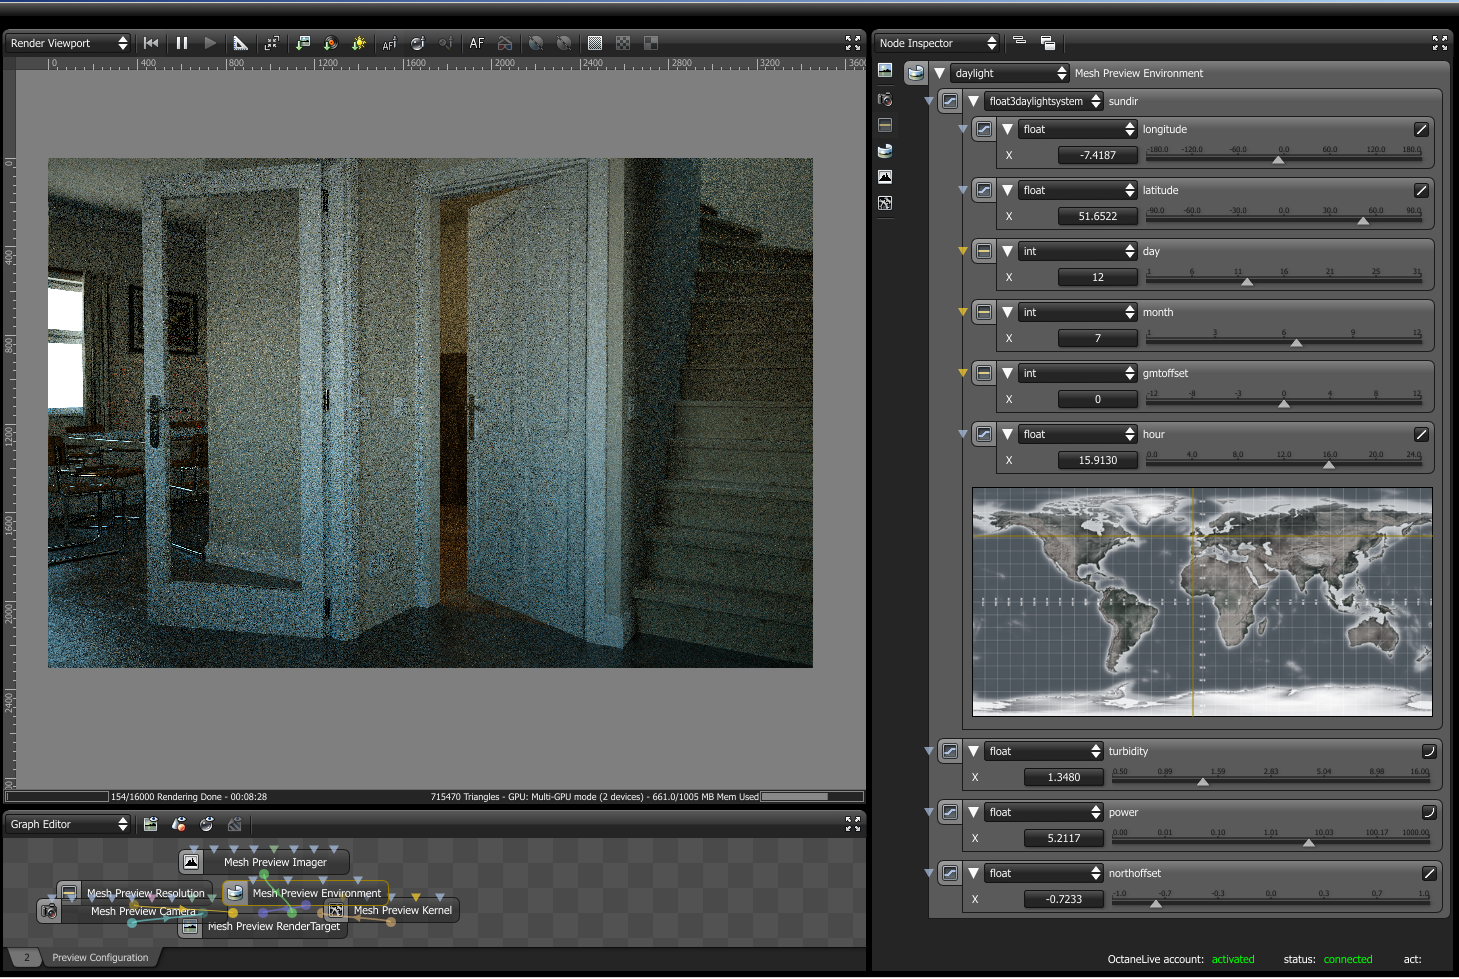
Task: Click the collapse all nodes icon
Action: click(x=1019, y=42)
